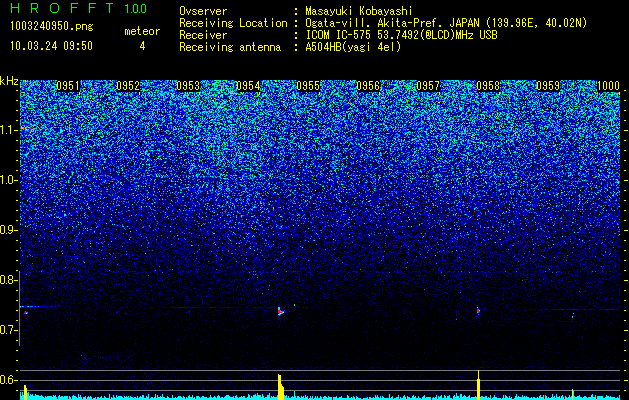Click the ICOM IC-575 receiver text
Image resolution: width=629 pixels, height=400 pixels.
coord(401,35)
